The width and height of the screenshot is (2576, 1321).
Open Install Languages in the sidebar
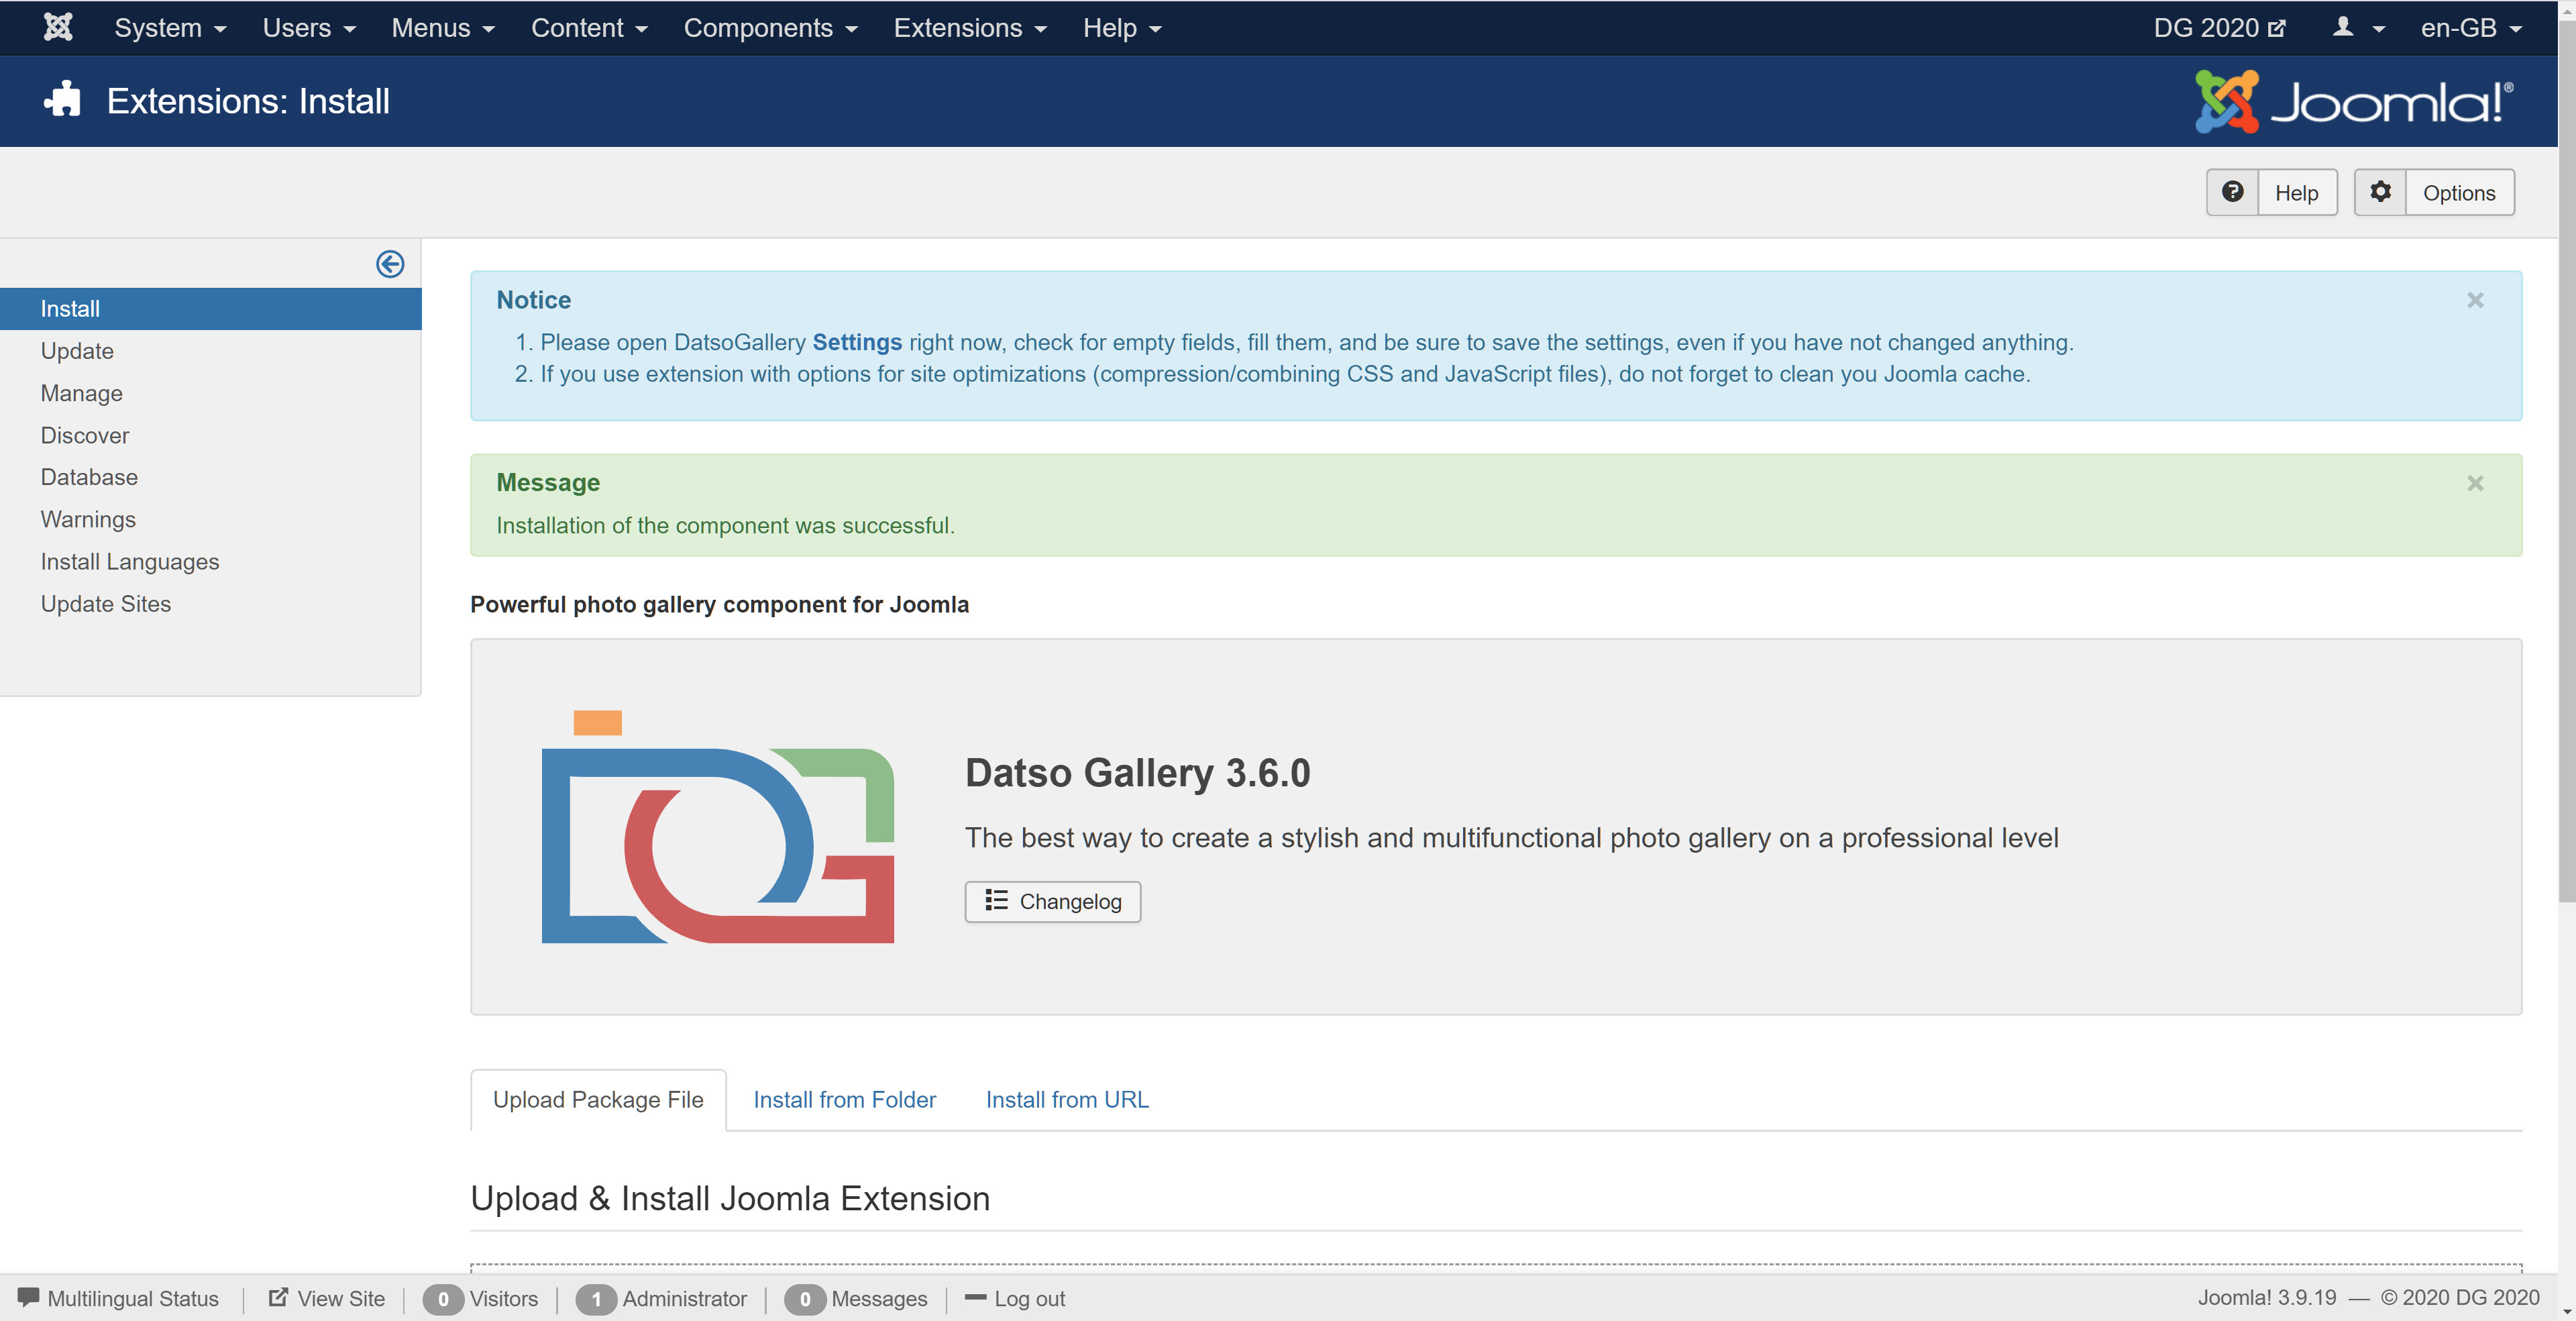click(130, 561)
